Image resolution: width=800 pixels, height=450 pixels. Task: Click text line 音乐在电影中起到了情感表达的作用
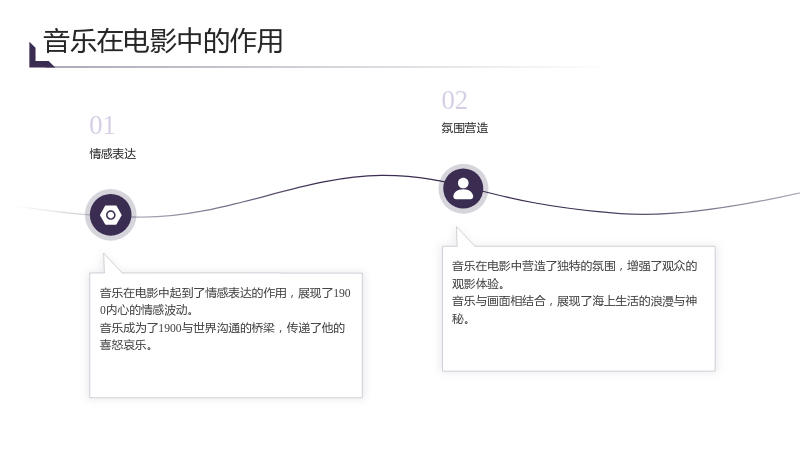193,293
